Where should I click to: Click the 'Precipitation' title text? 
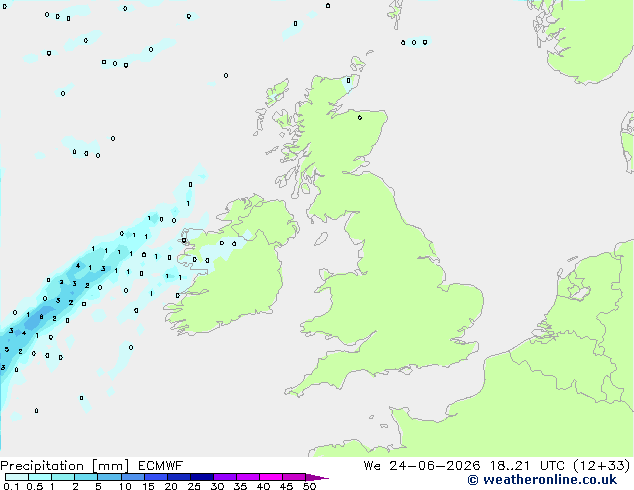coord(42,466)
